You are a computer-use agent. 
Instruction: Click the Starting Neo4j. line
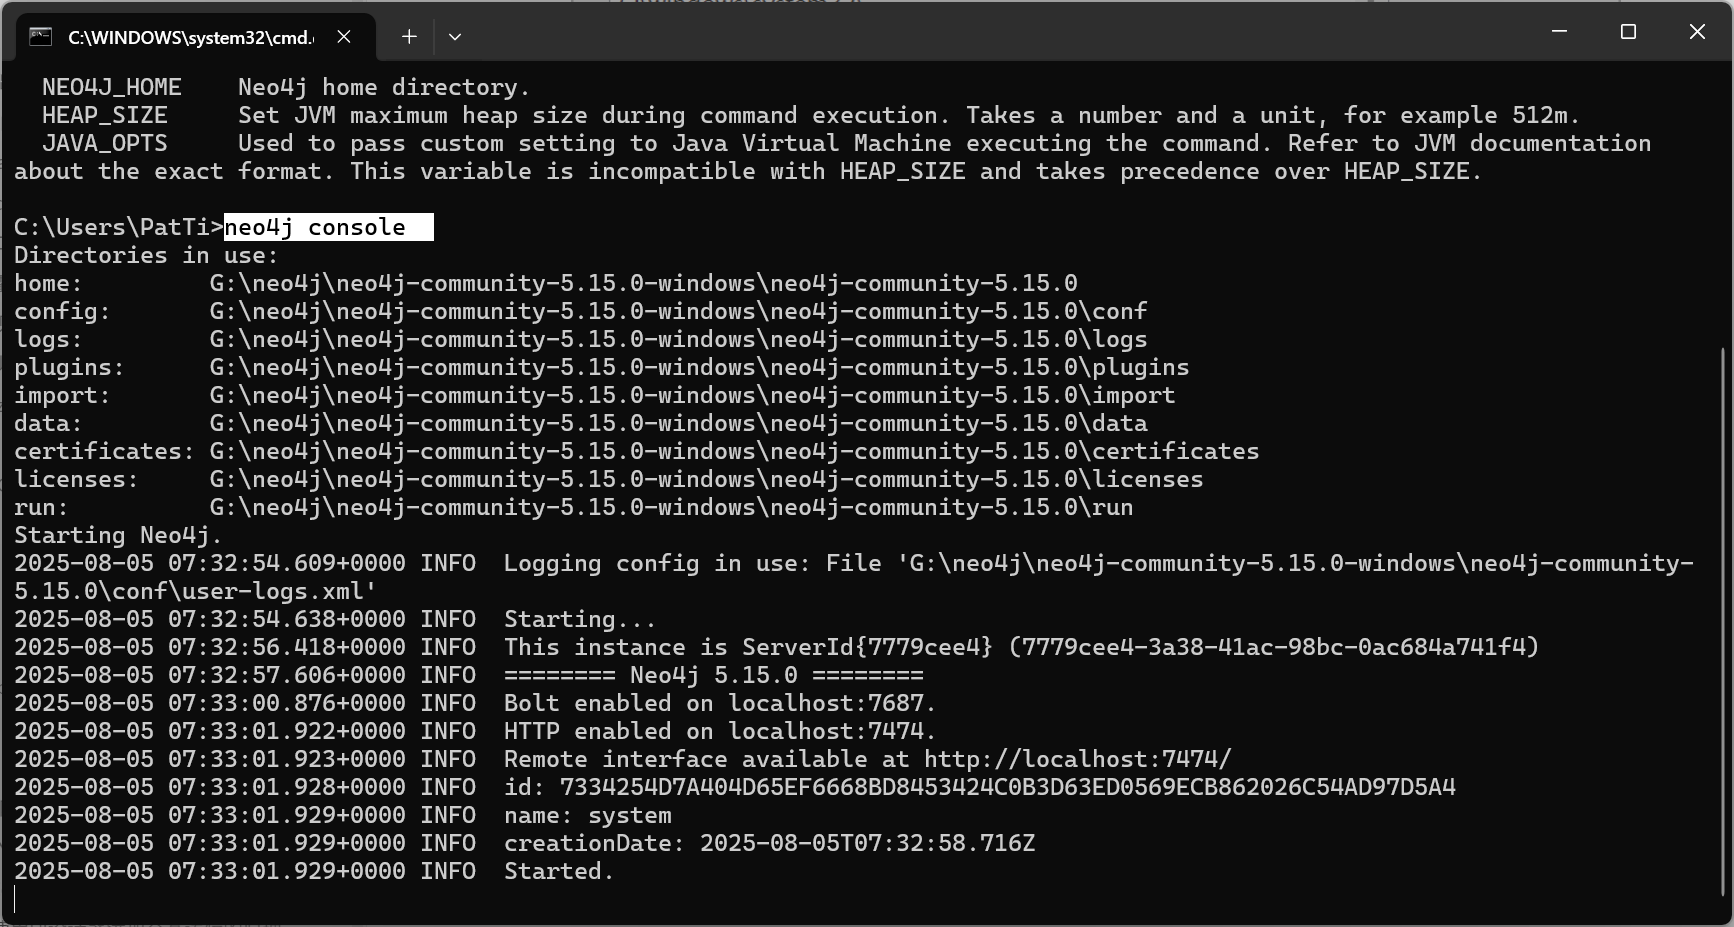pos(118,535)
